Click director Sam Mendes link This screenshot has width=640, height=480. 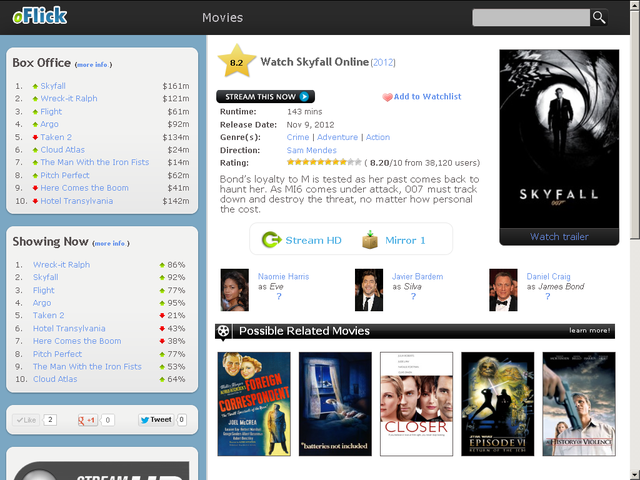[311, 150]
